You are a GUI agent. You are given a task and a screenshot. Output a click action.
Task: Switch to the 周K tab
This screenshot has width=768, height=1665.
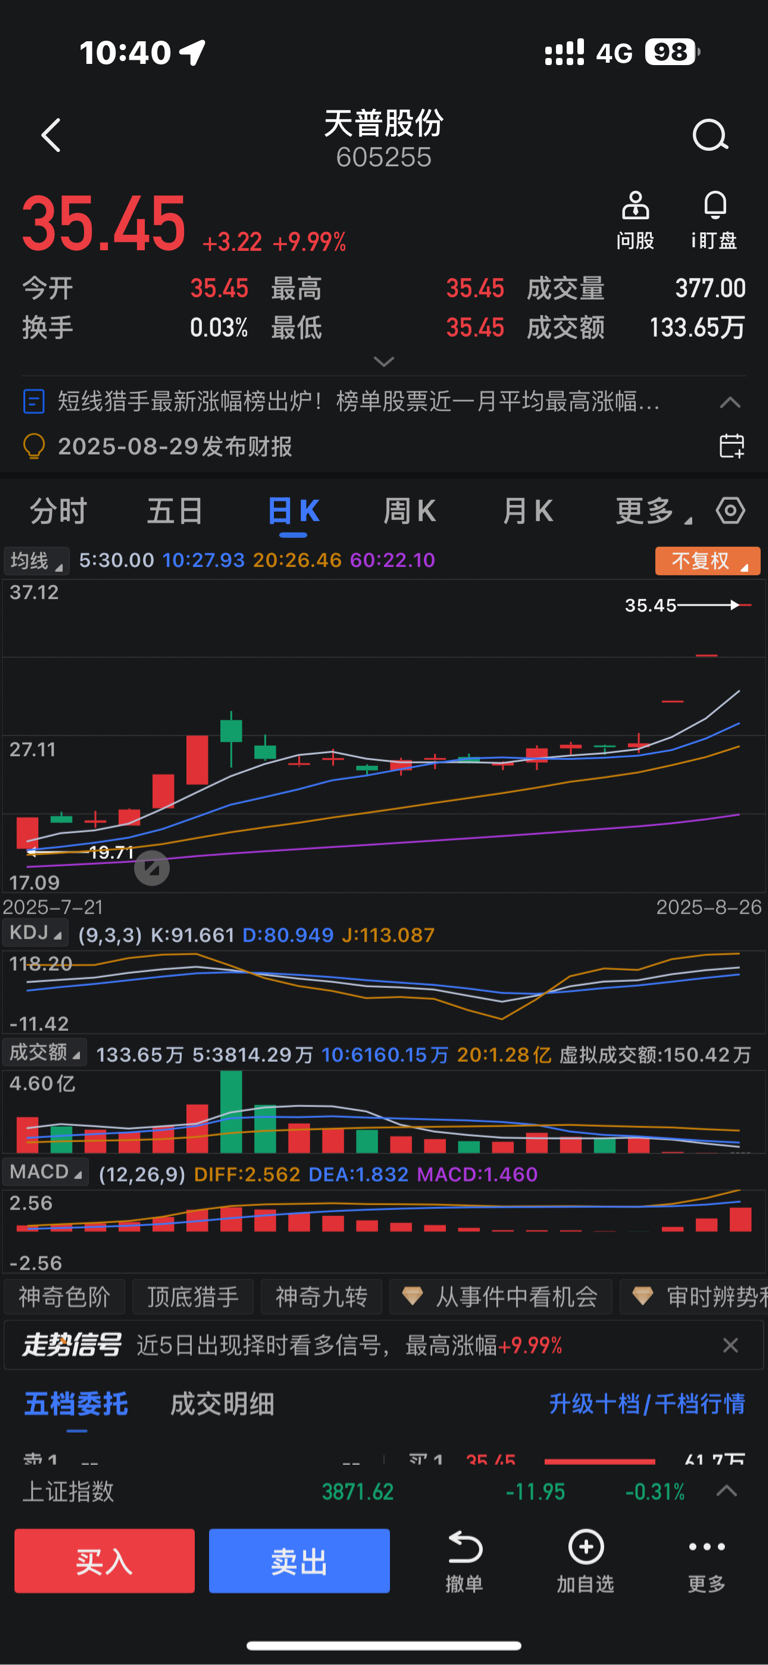pos(410,511)
